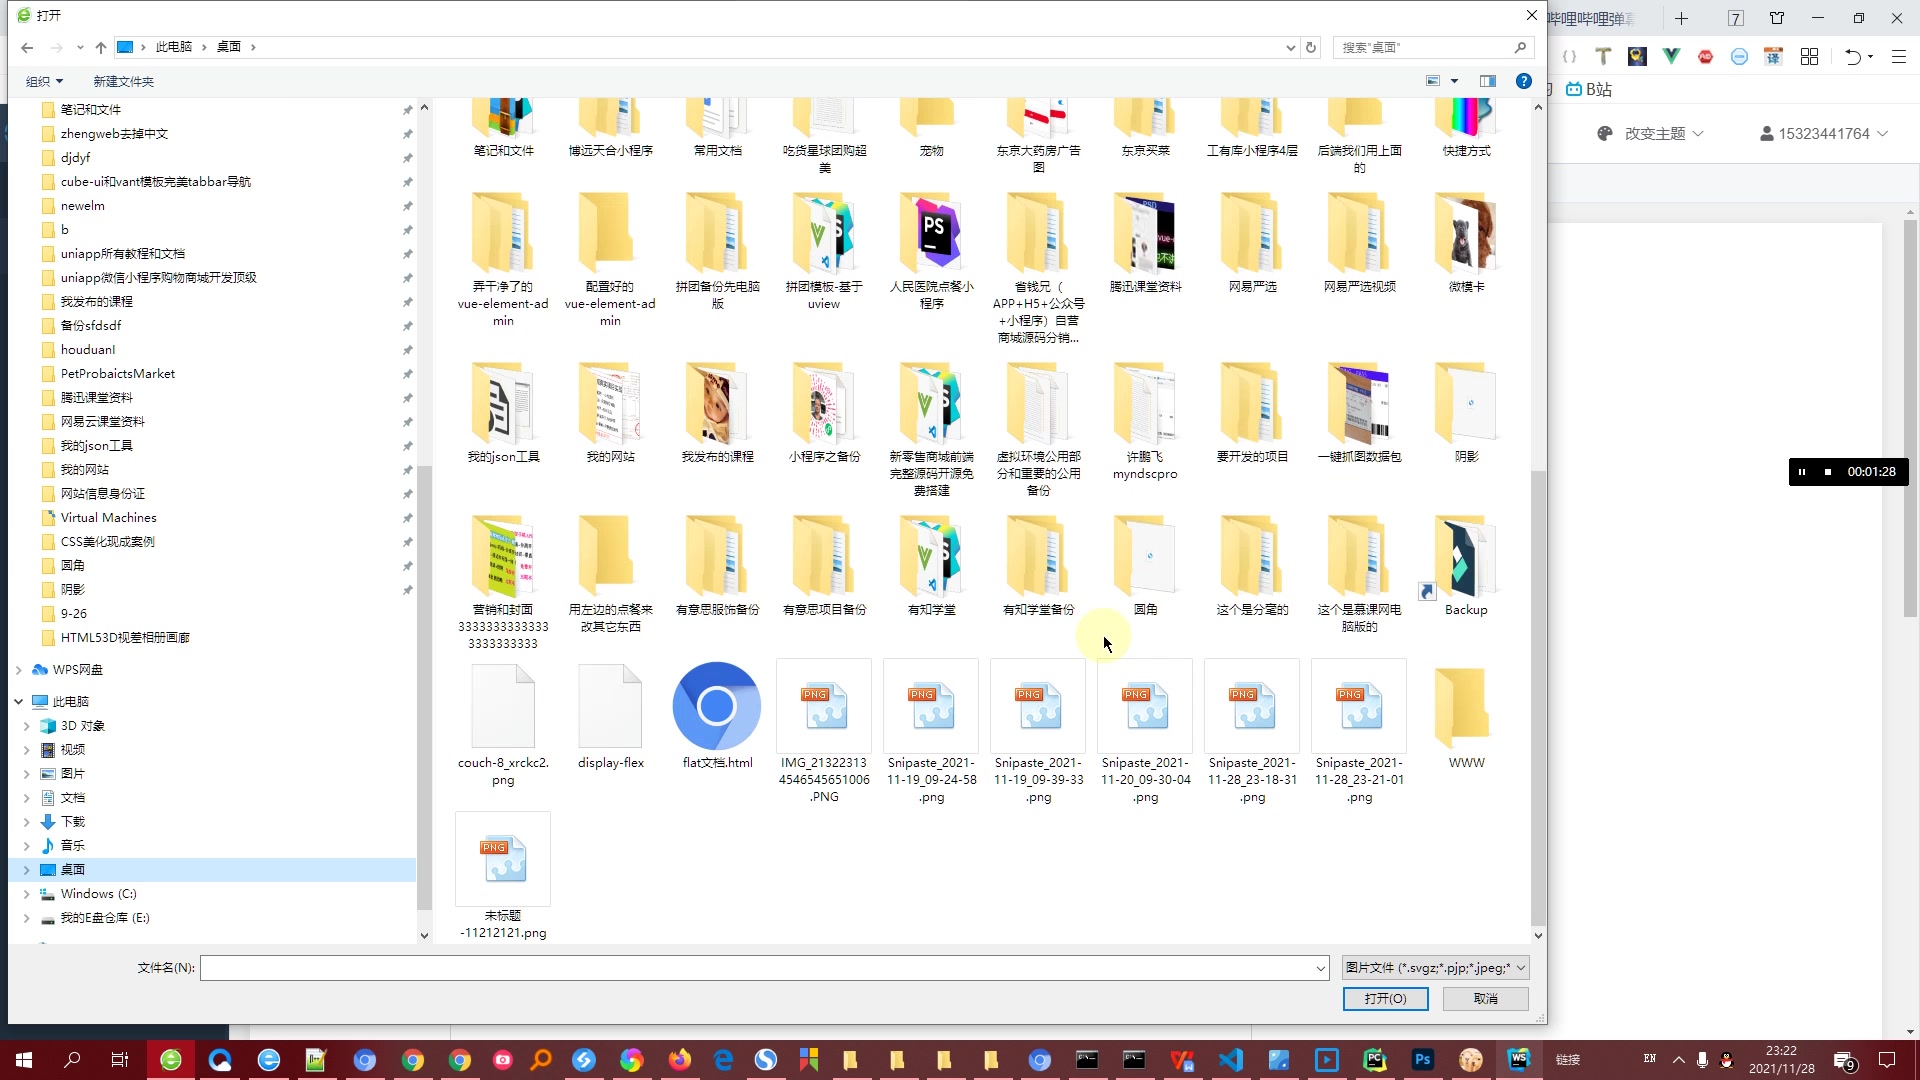Collapse the 此电脑 tree node
This screenshot has width=1920, height=1080.
18,702
